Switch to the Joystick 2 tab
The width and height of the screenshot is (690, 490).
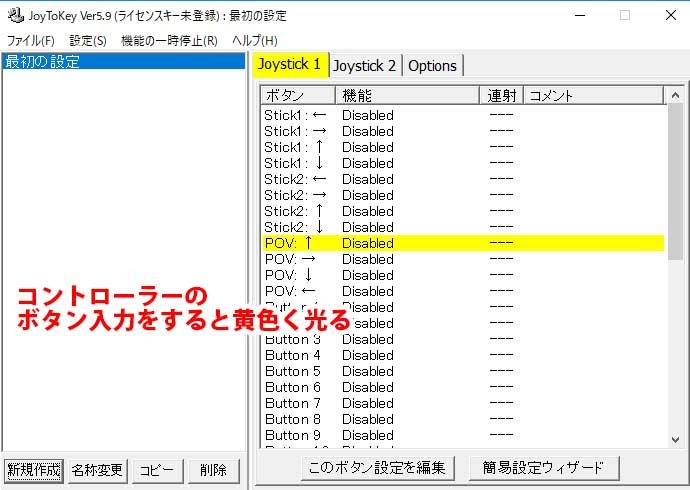[365, 66]
